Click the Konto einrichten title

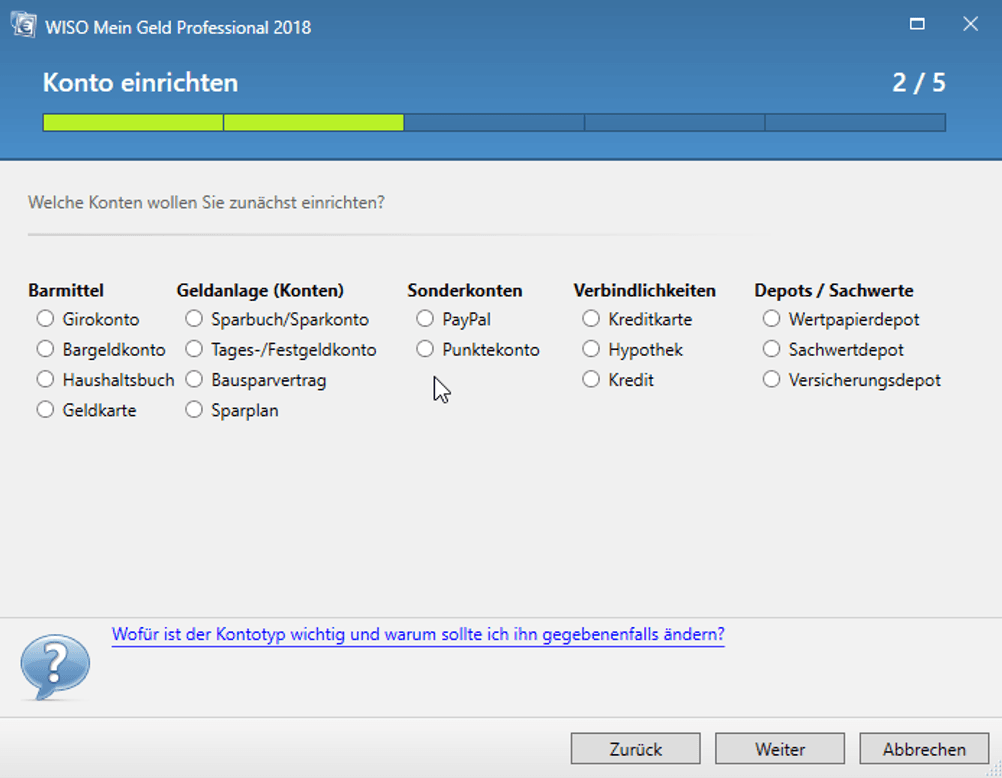tap(141, 82)
